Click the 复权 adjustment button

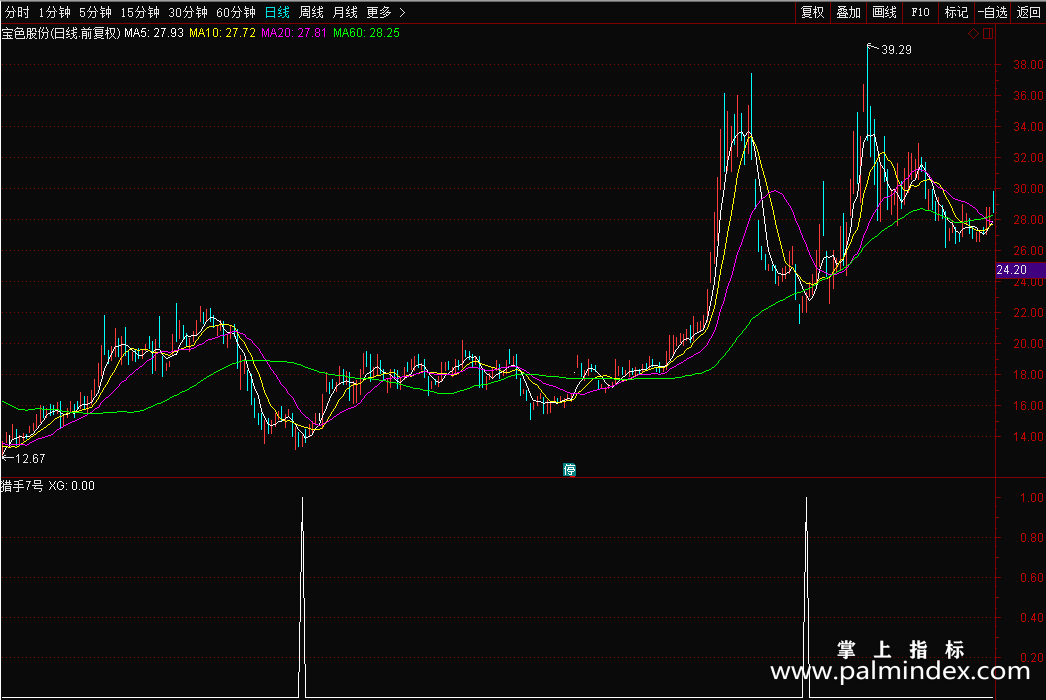point(813,12)
